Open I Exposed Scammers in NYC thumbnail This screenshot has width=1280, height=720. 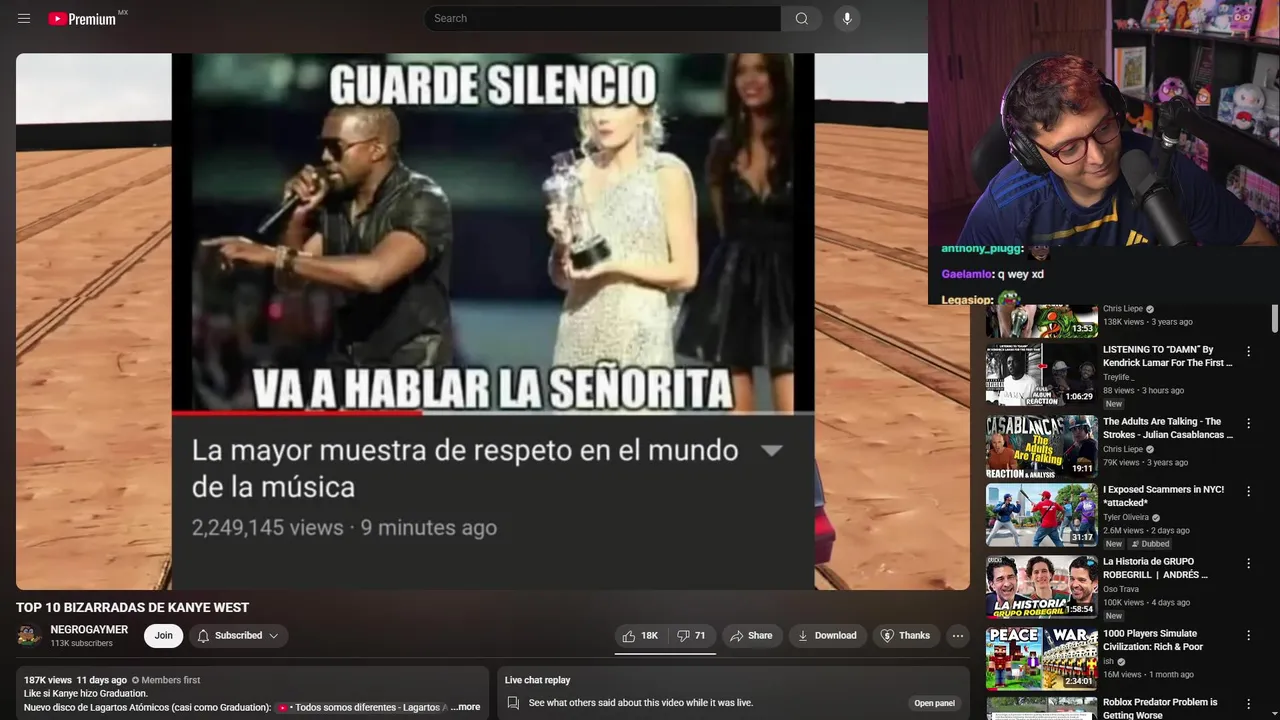(x=1041, y=515)
